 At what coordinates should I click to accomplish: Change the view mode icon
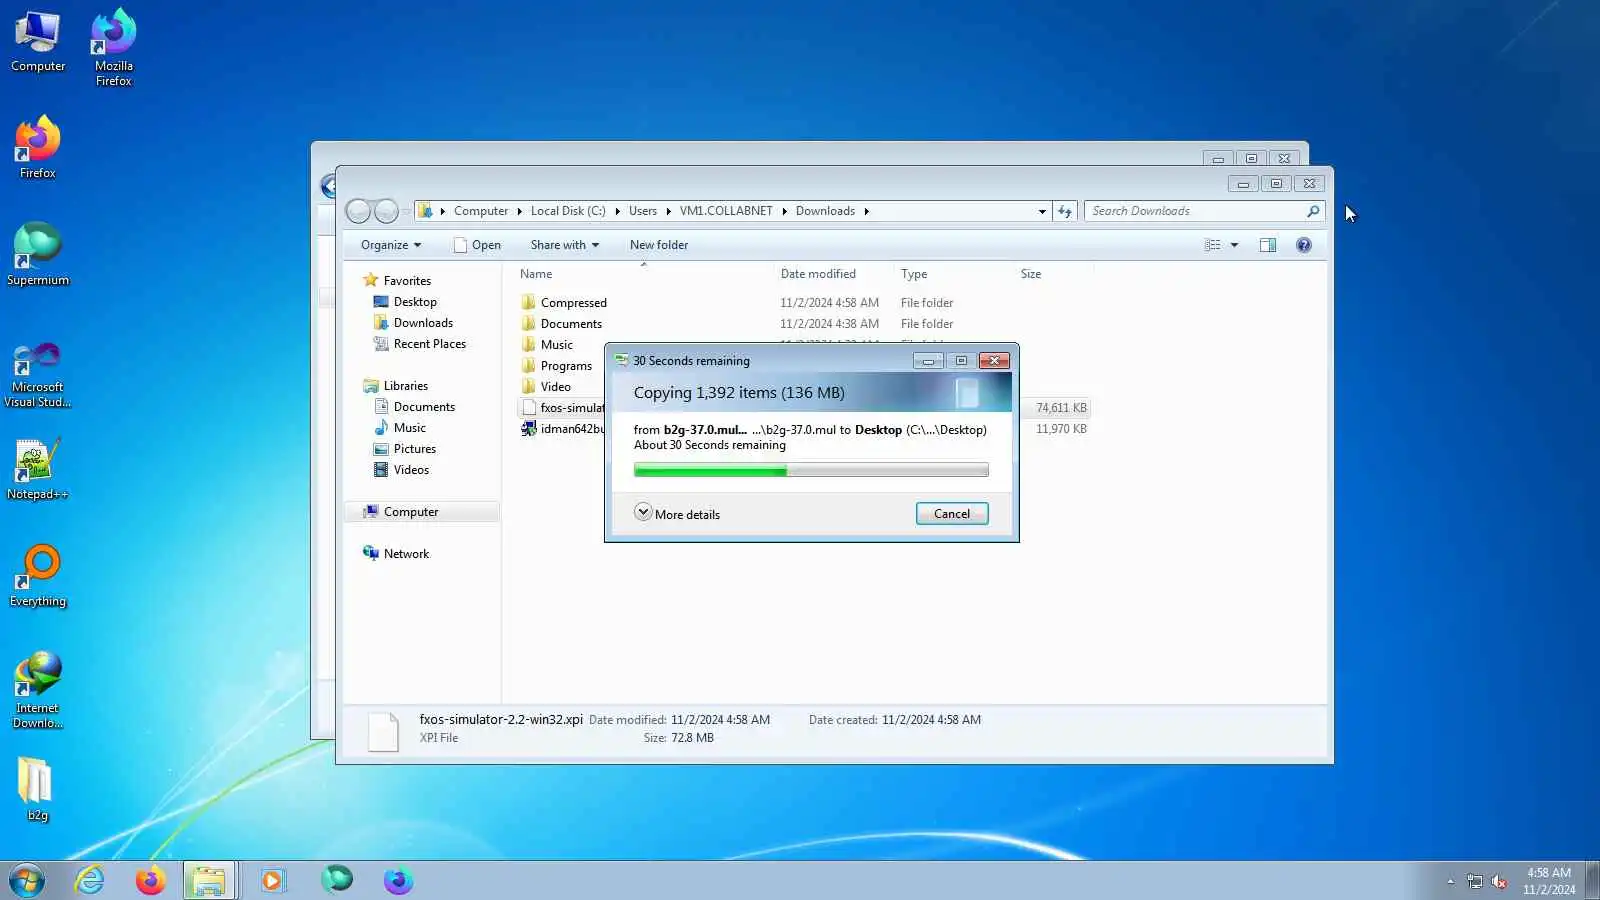tap(1213, 245)
